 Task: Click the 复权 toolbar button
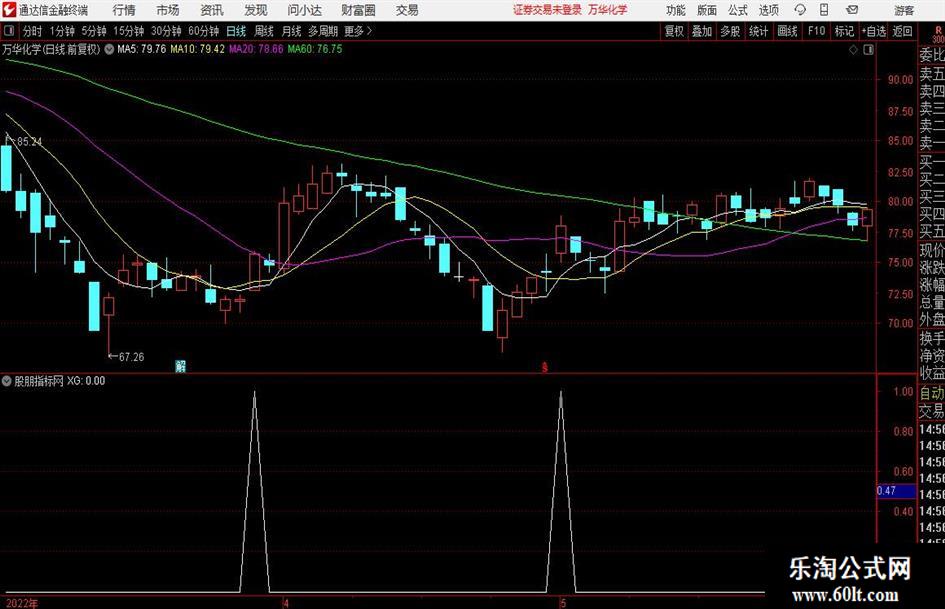click(674, 31)
